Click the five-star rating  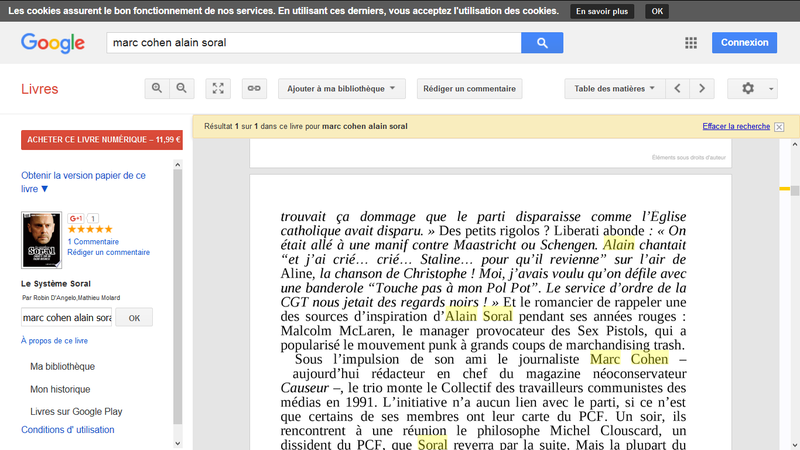click(x=90, y=230)
